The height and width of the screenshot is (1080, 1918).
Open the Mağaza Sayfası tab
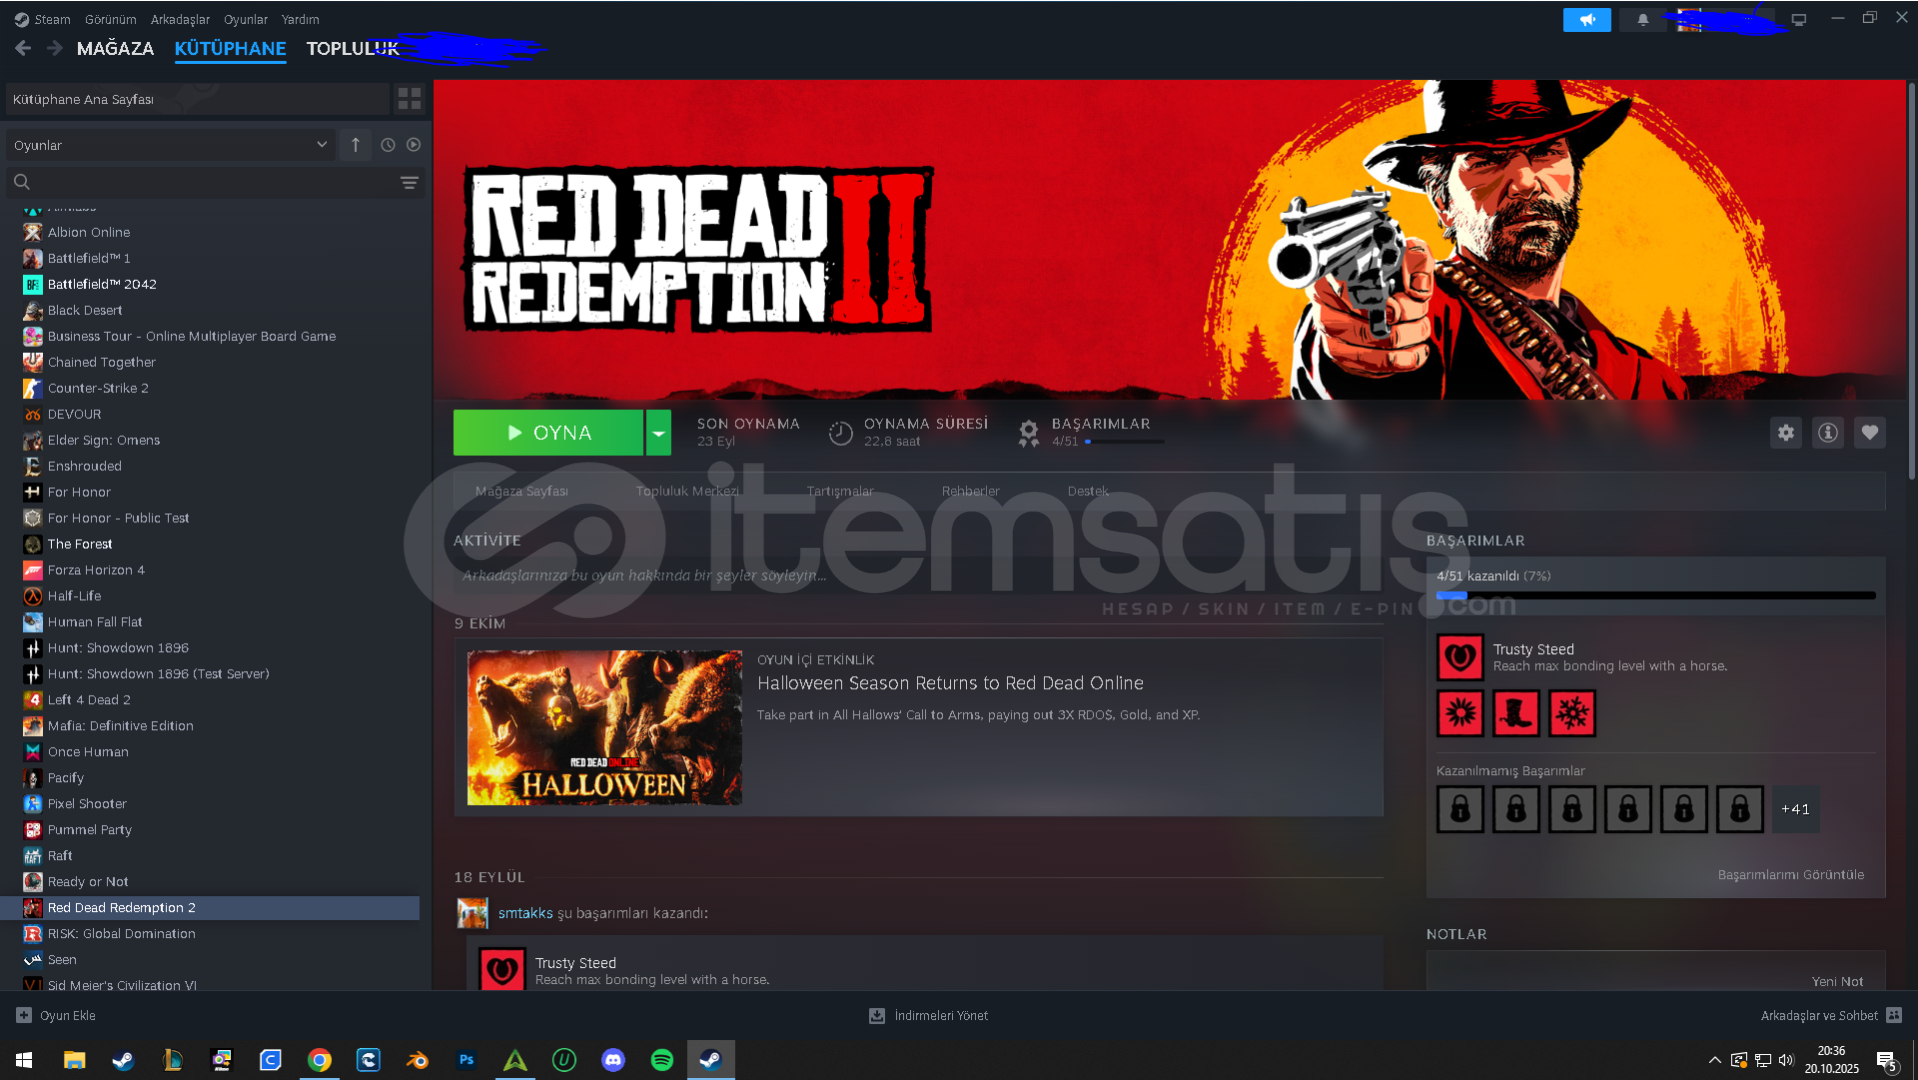point(521,491)
